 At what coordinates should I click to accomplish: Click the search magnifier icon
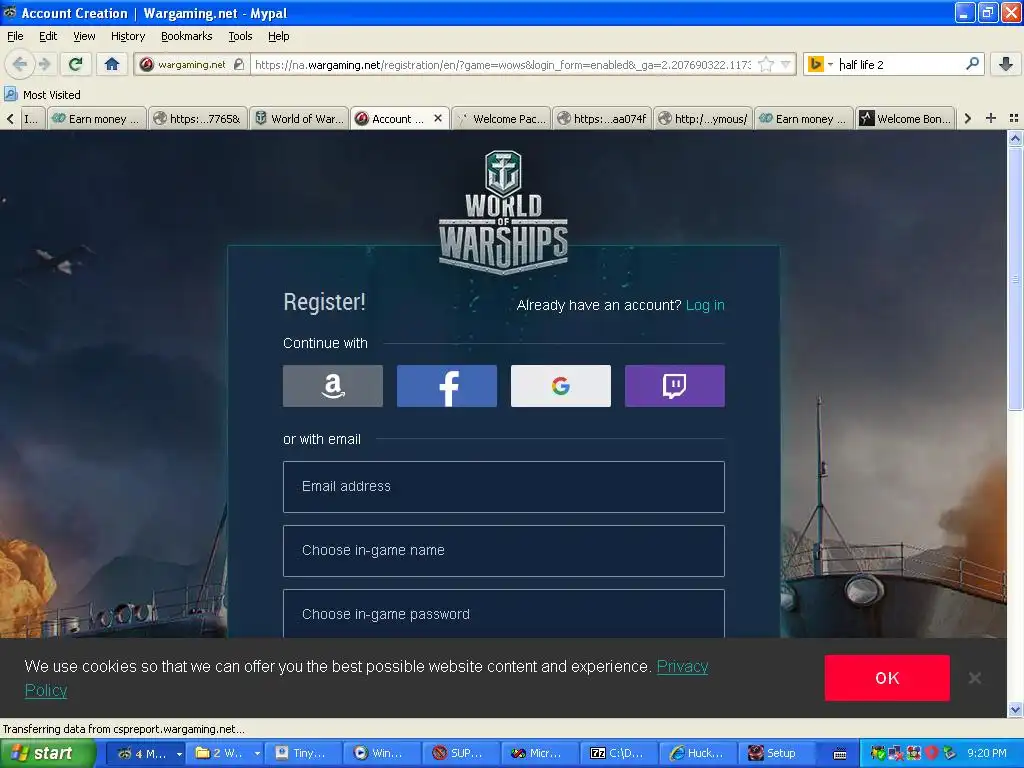coord(972,64)
